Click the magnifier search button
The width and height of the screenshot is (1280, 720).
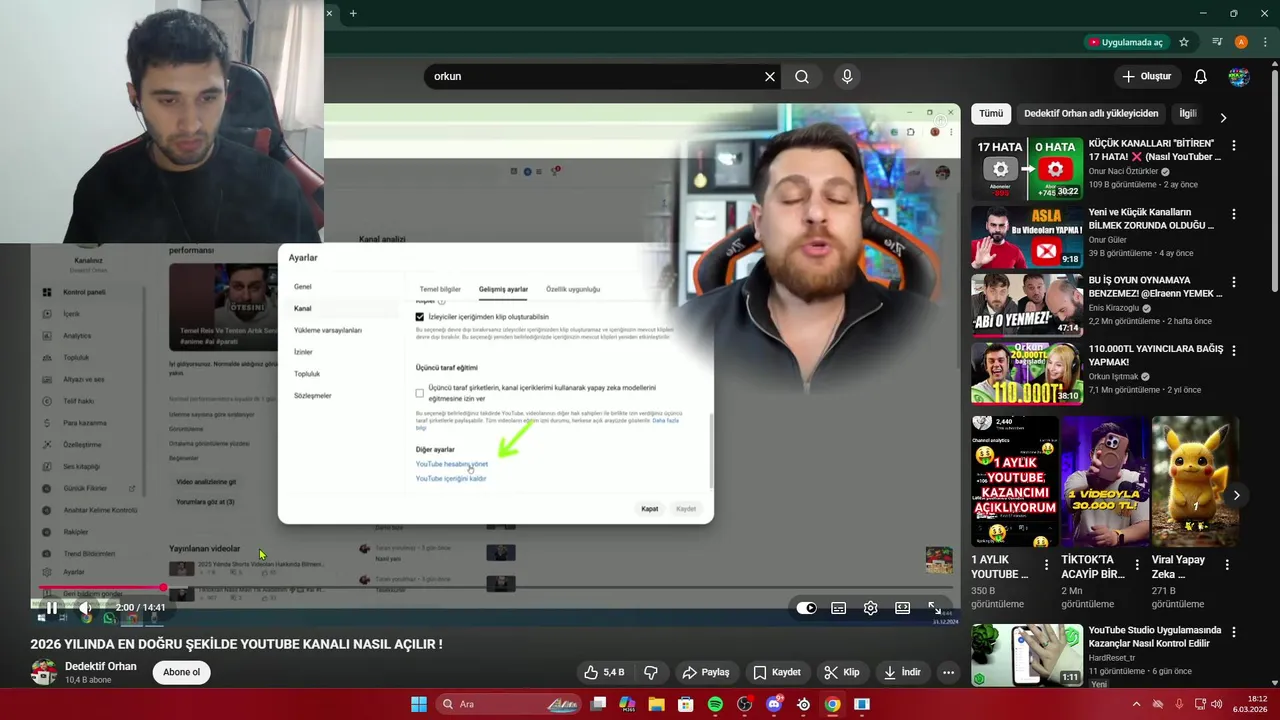click(802, 76)
